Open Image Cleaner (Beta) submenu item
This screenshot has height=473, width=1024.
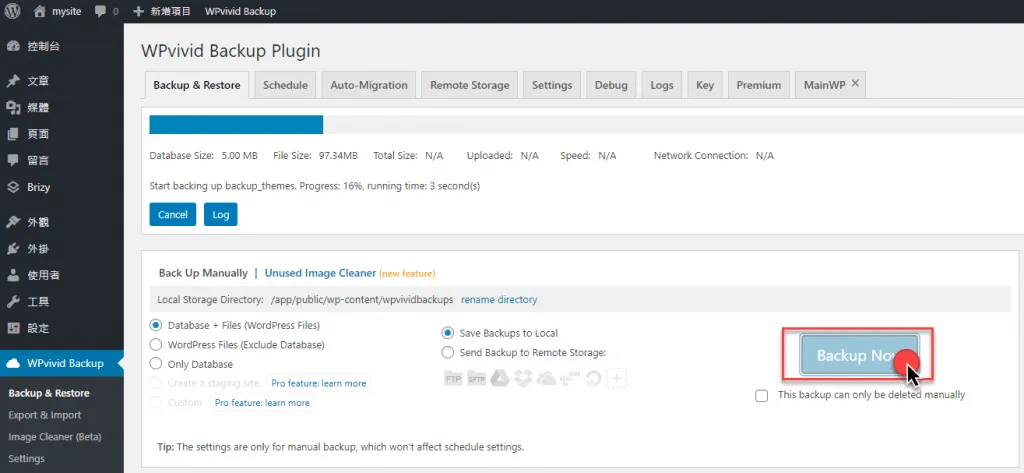tap(55, 436)
